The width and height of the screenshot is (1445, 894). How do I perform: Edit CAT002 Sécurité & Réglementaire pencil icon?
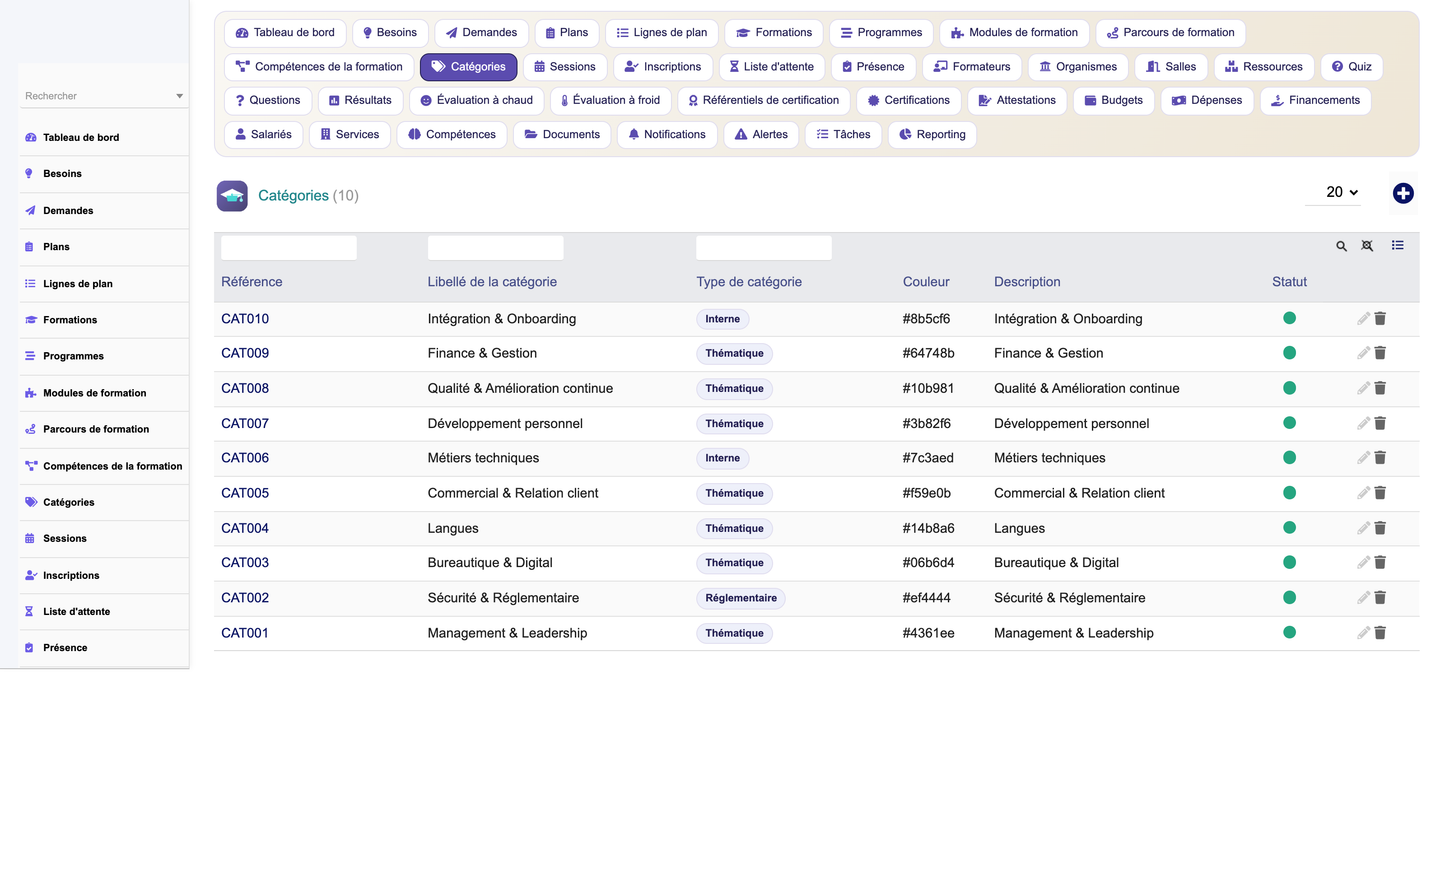point(1363,597)
